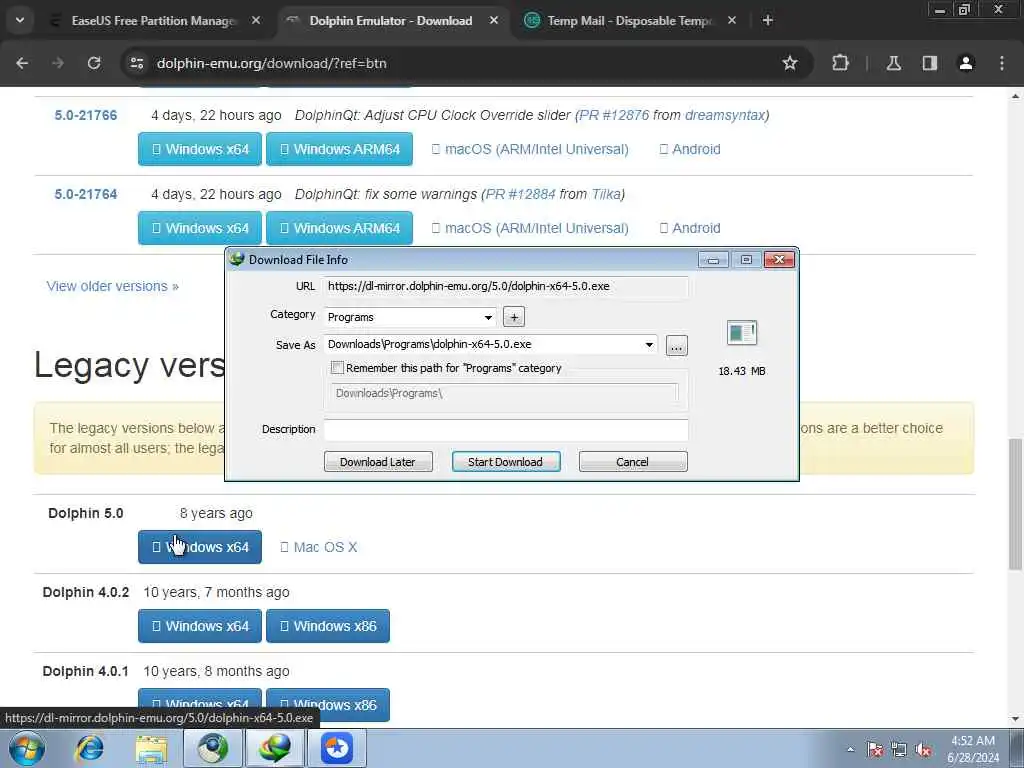
Task: Bookmark this page with star icon
Action: click(790, 63)
